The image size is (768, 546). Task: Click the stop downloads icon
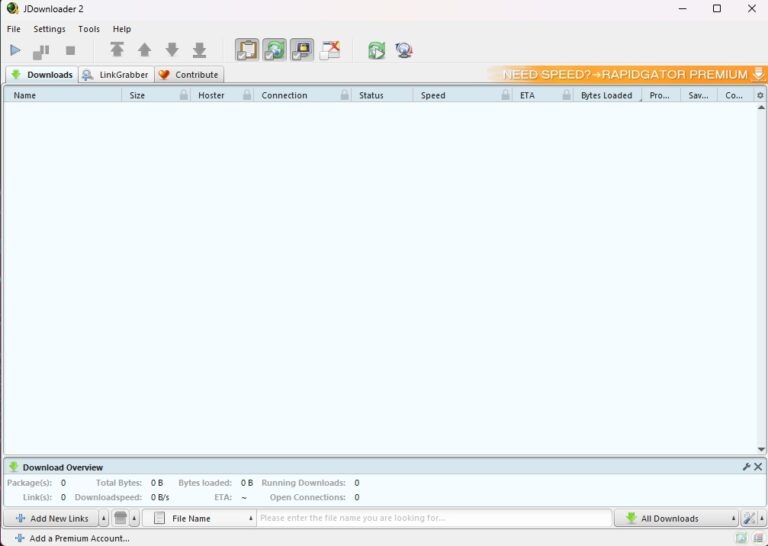coord(70,50)
